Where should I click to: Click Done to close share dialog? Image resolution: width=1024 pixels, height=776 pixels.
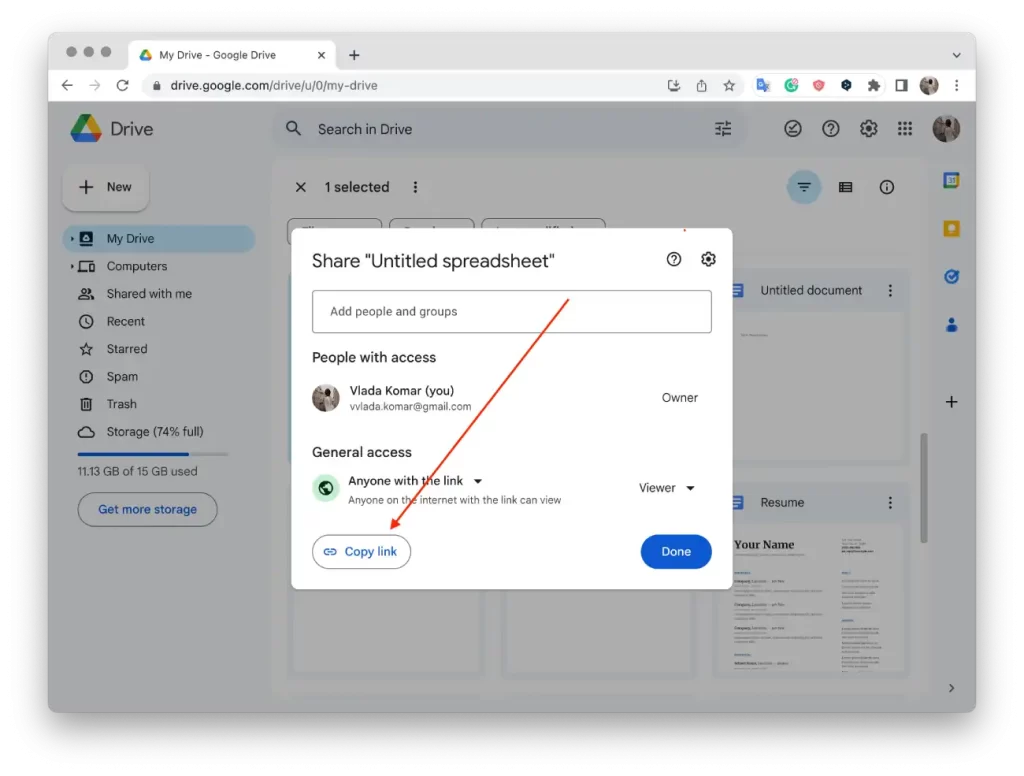[676, 552]
